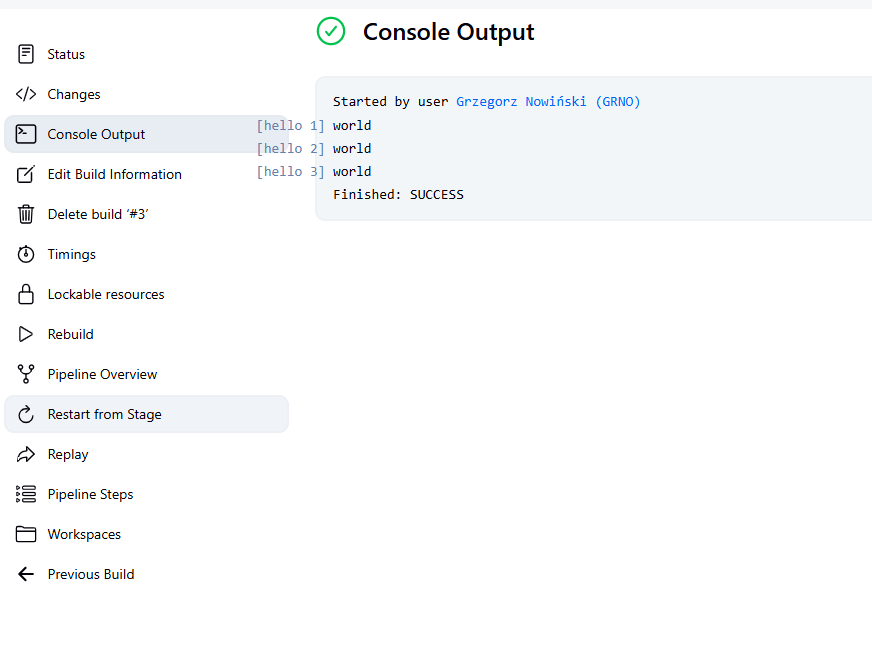Click the Changes code brackets icon

coord(26,94)
